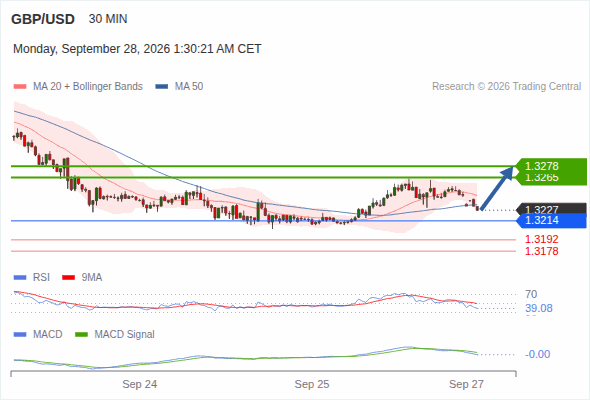Click the Sep 27 date axis label

[466, 384]
